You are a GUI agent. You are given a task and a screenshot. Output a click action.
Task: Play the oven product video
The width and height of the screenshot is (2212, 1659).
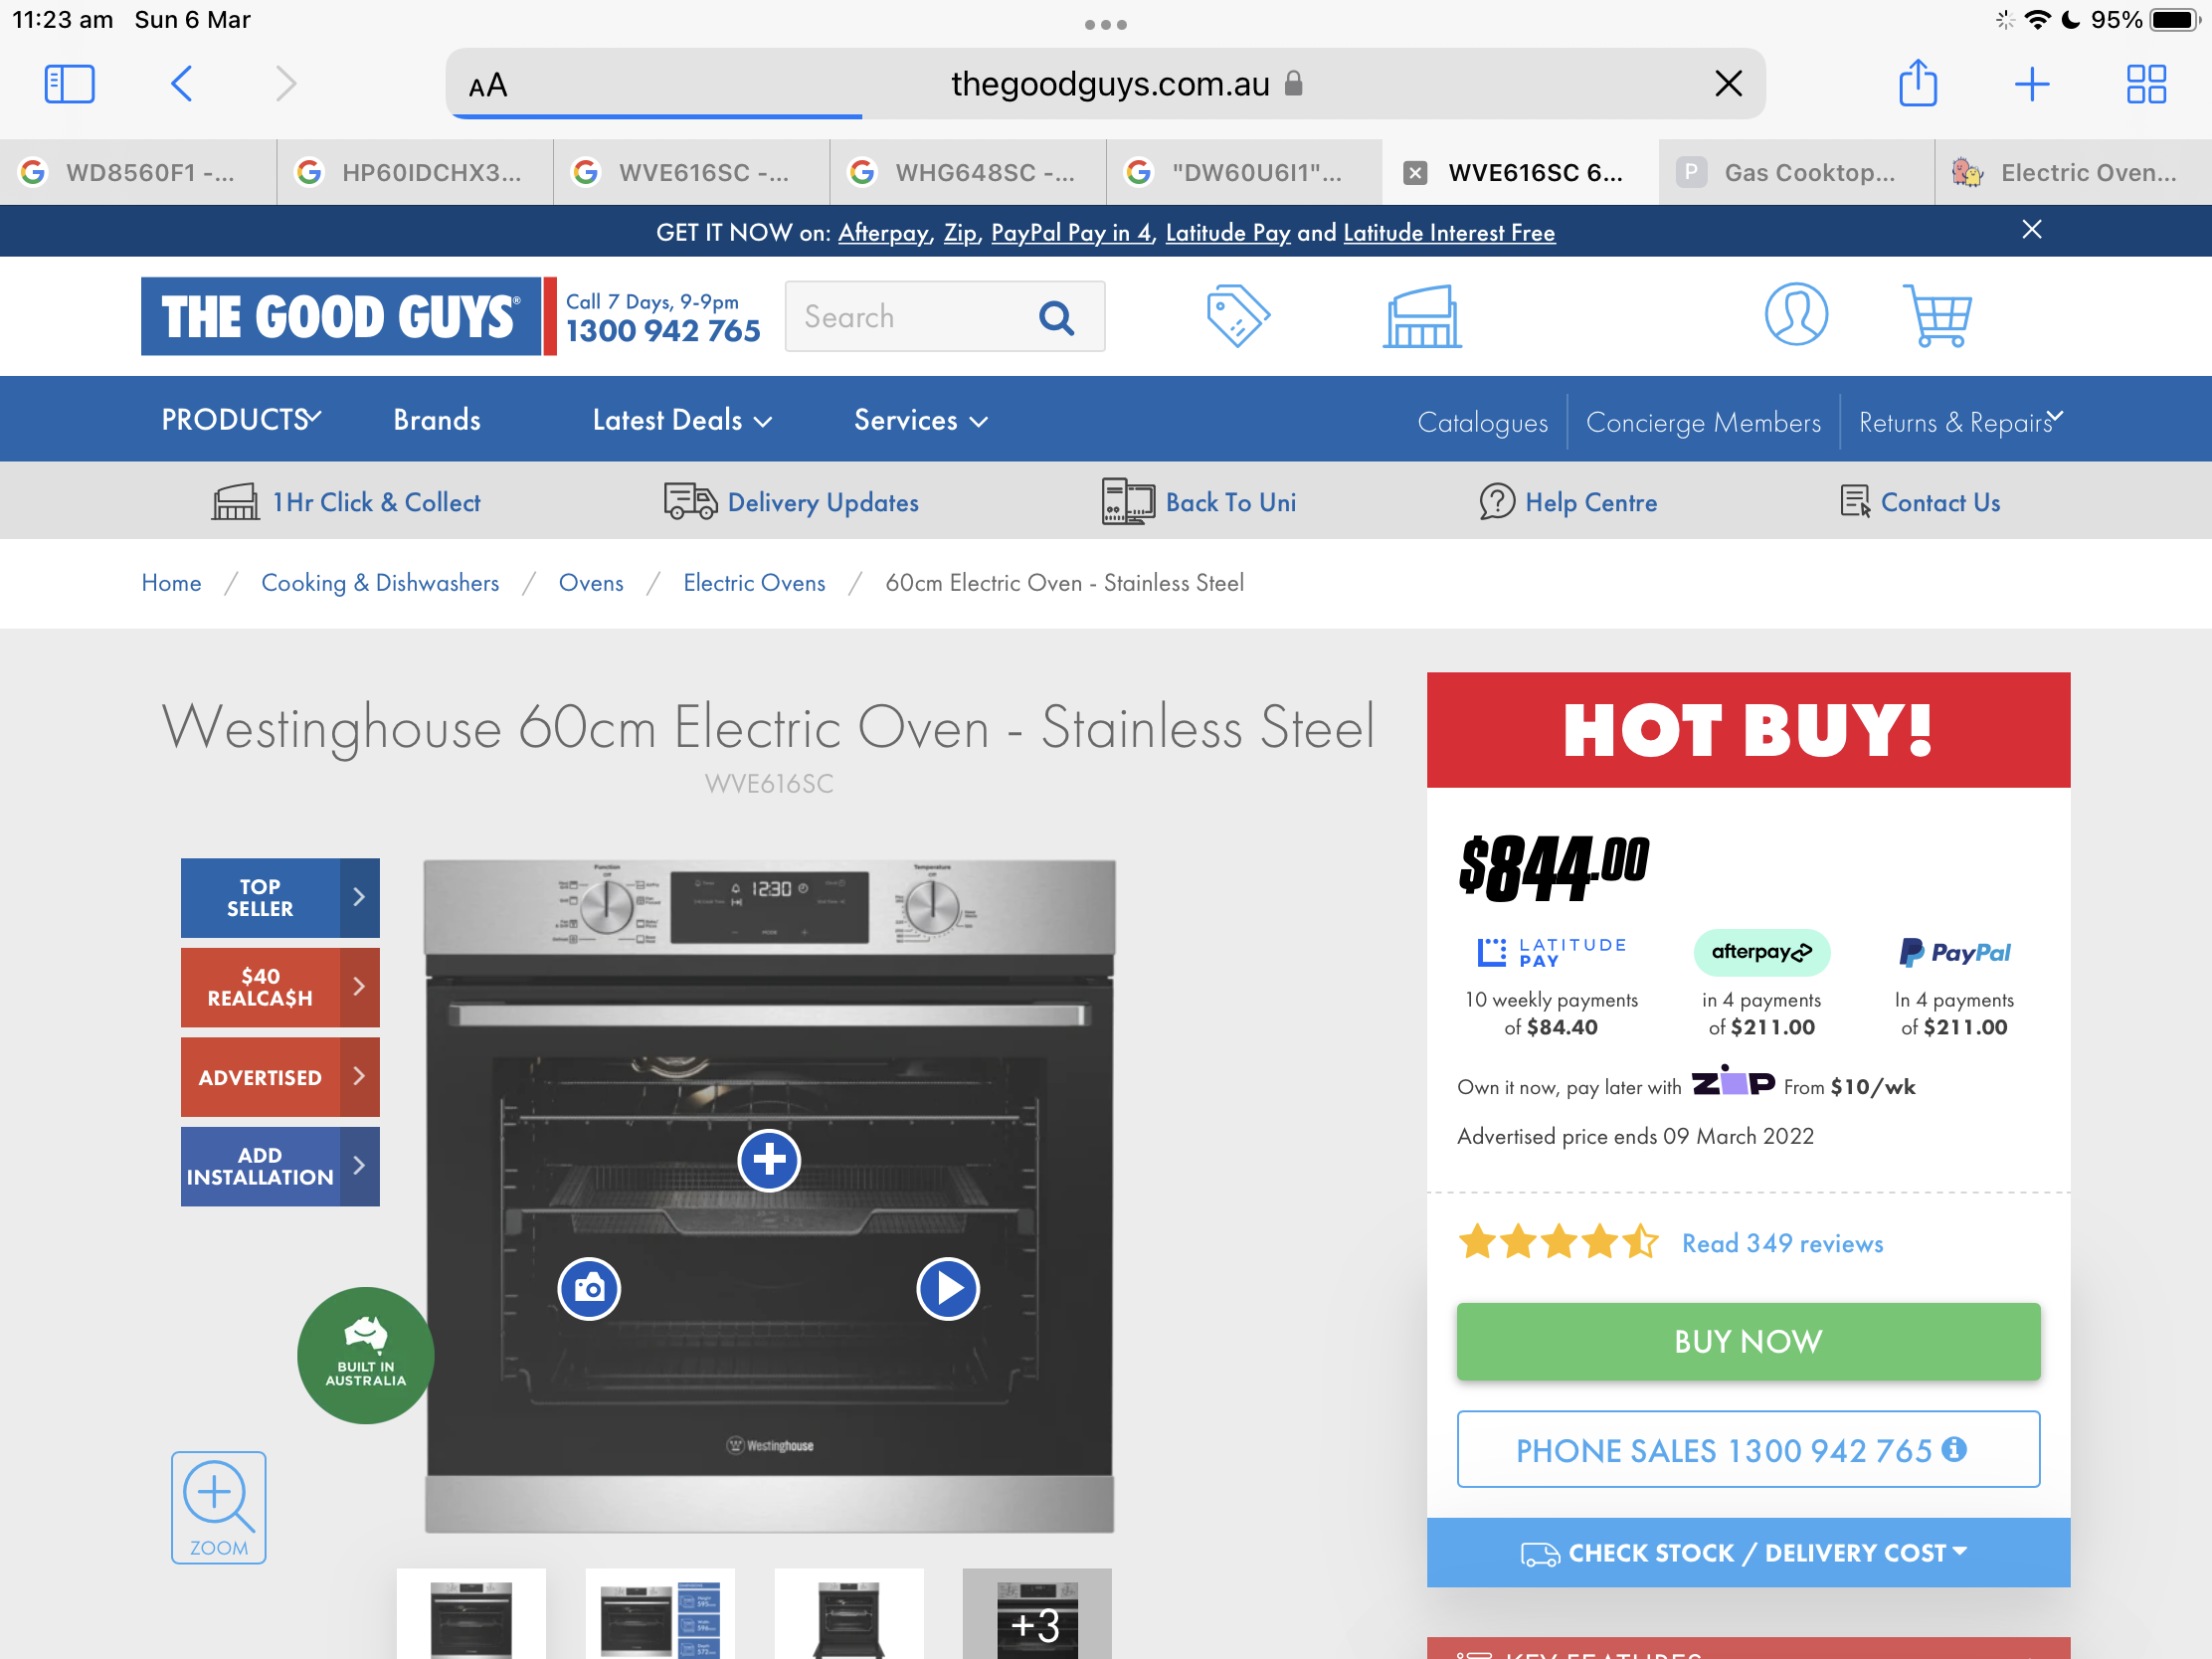coord(947,1289)
